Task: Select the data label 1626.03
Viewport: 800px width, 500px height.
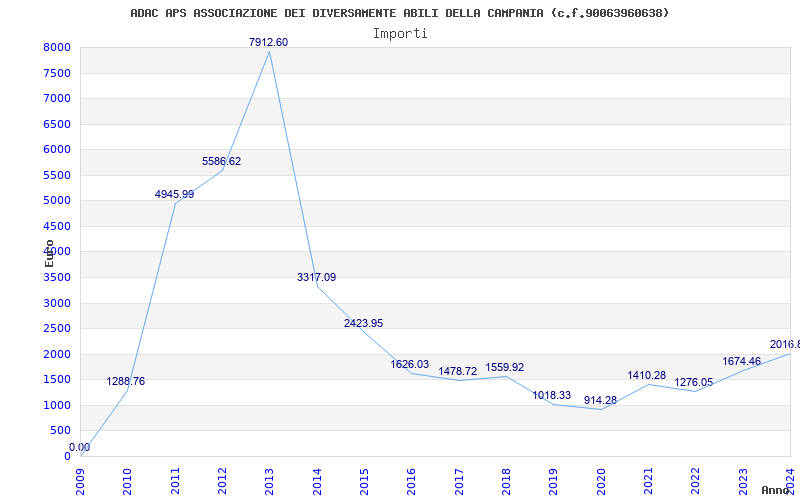Action: pyautogui.click(x=410, y=364)
